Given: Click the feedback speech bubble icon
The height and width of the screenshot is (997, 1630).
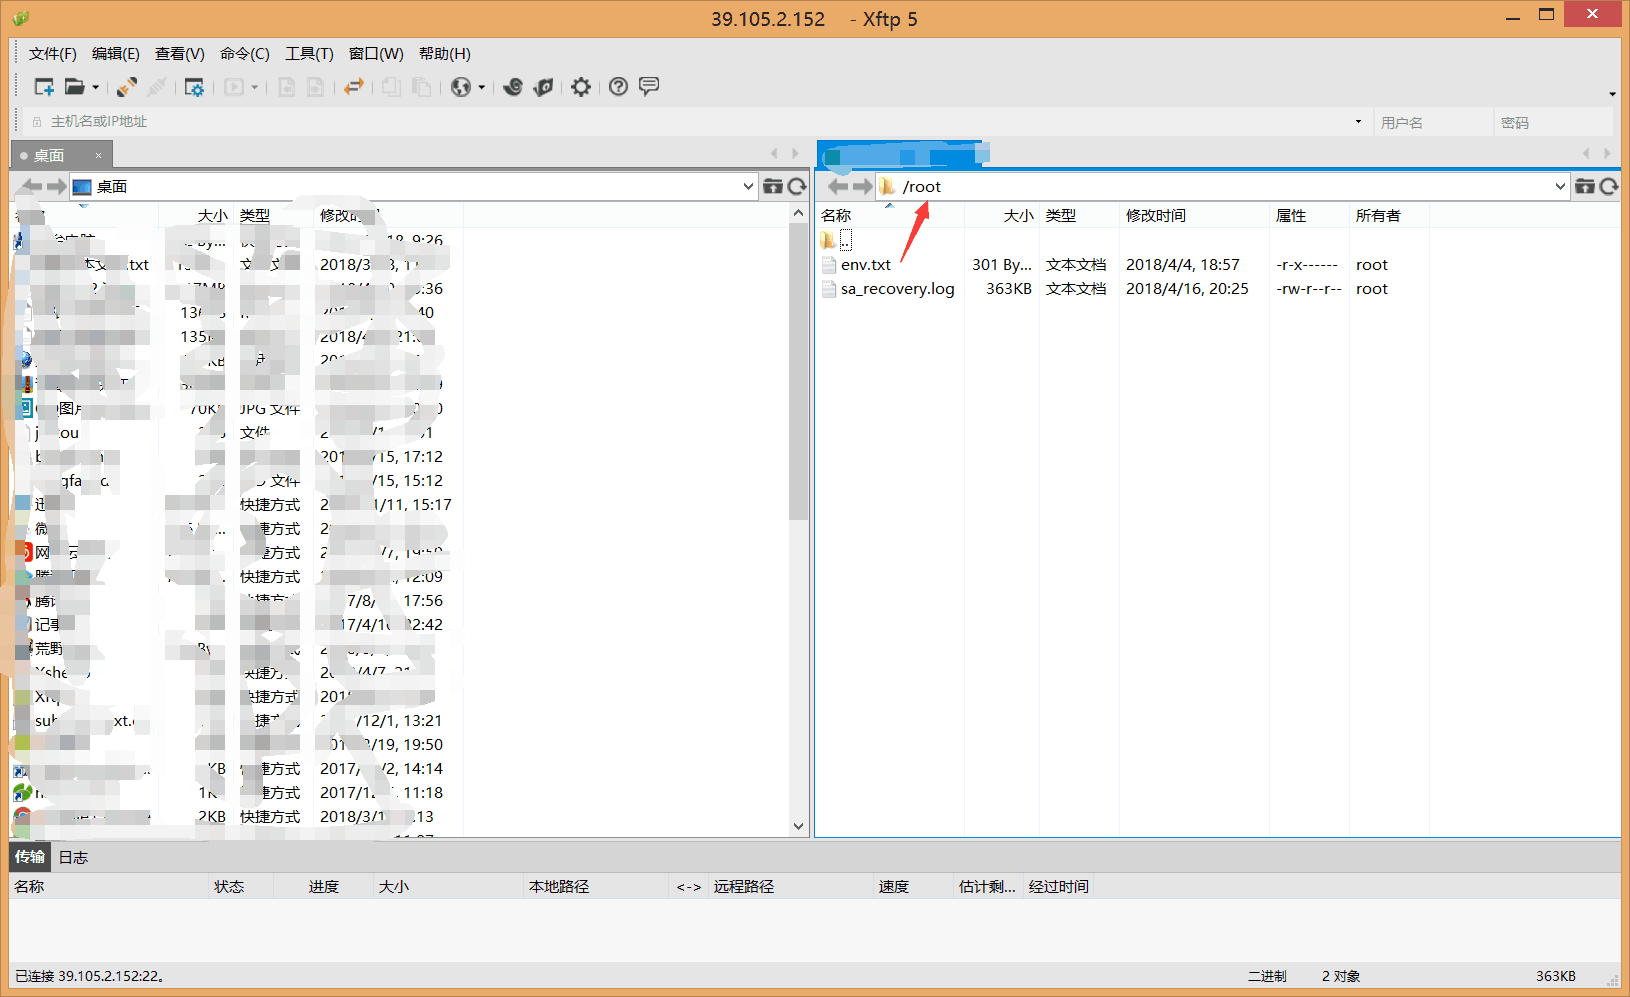Looking at the screenshot, I should [x=649, y=87].
